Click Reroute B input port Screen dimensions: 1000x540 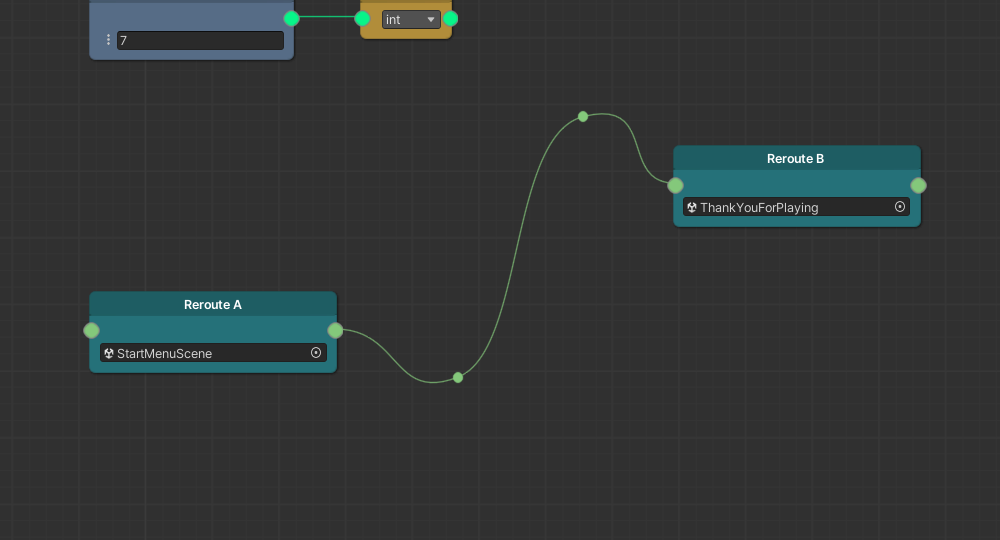675,186
